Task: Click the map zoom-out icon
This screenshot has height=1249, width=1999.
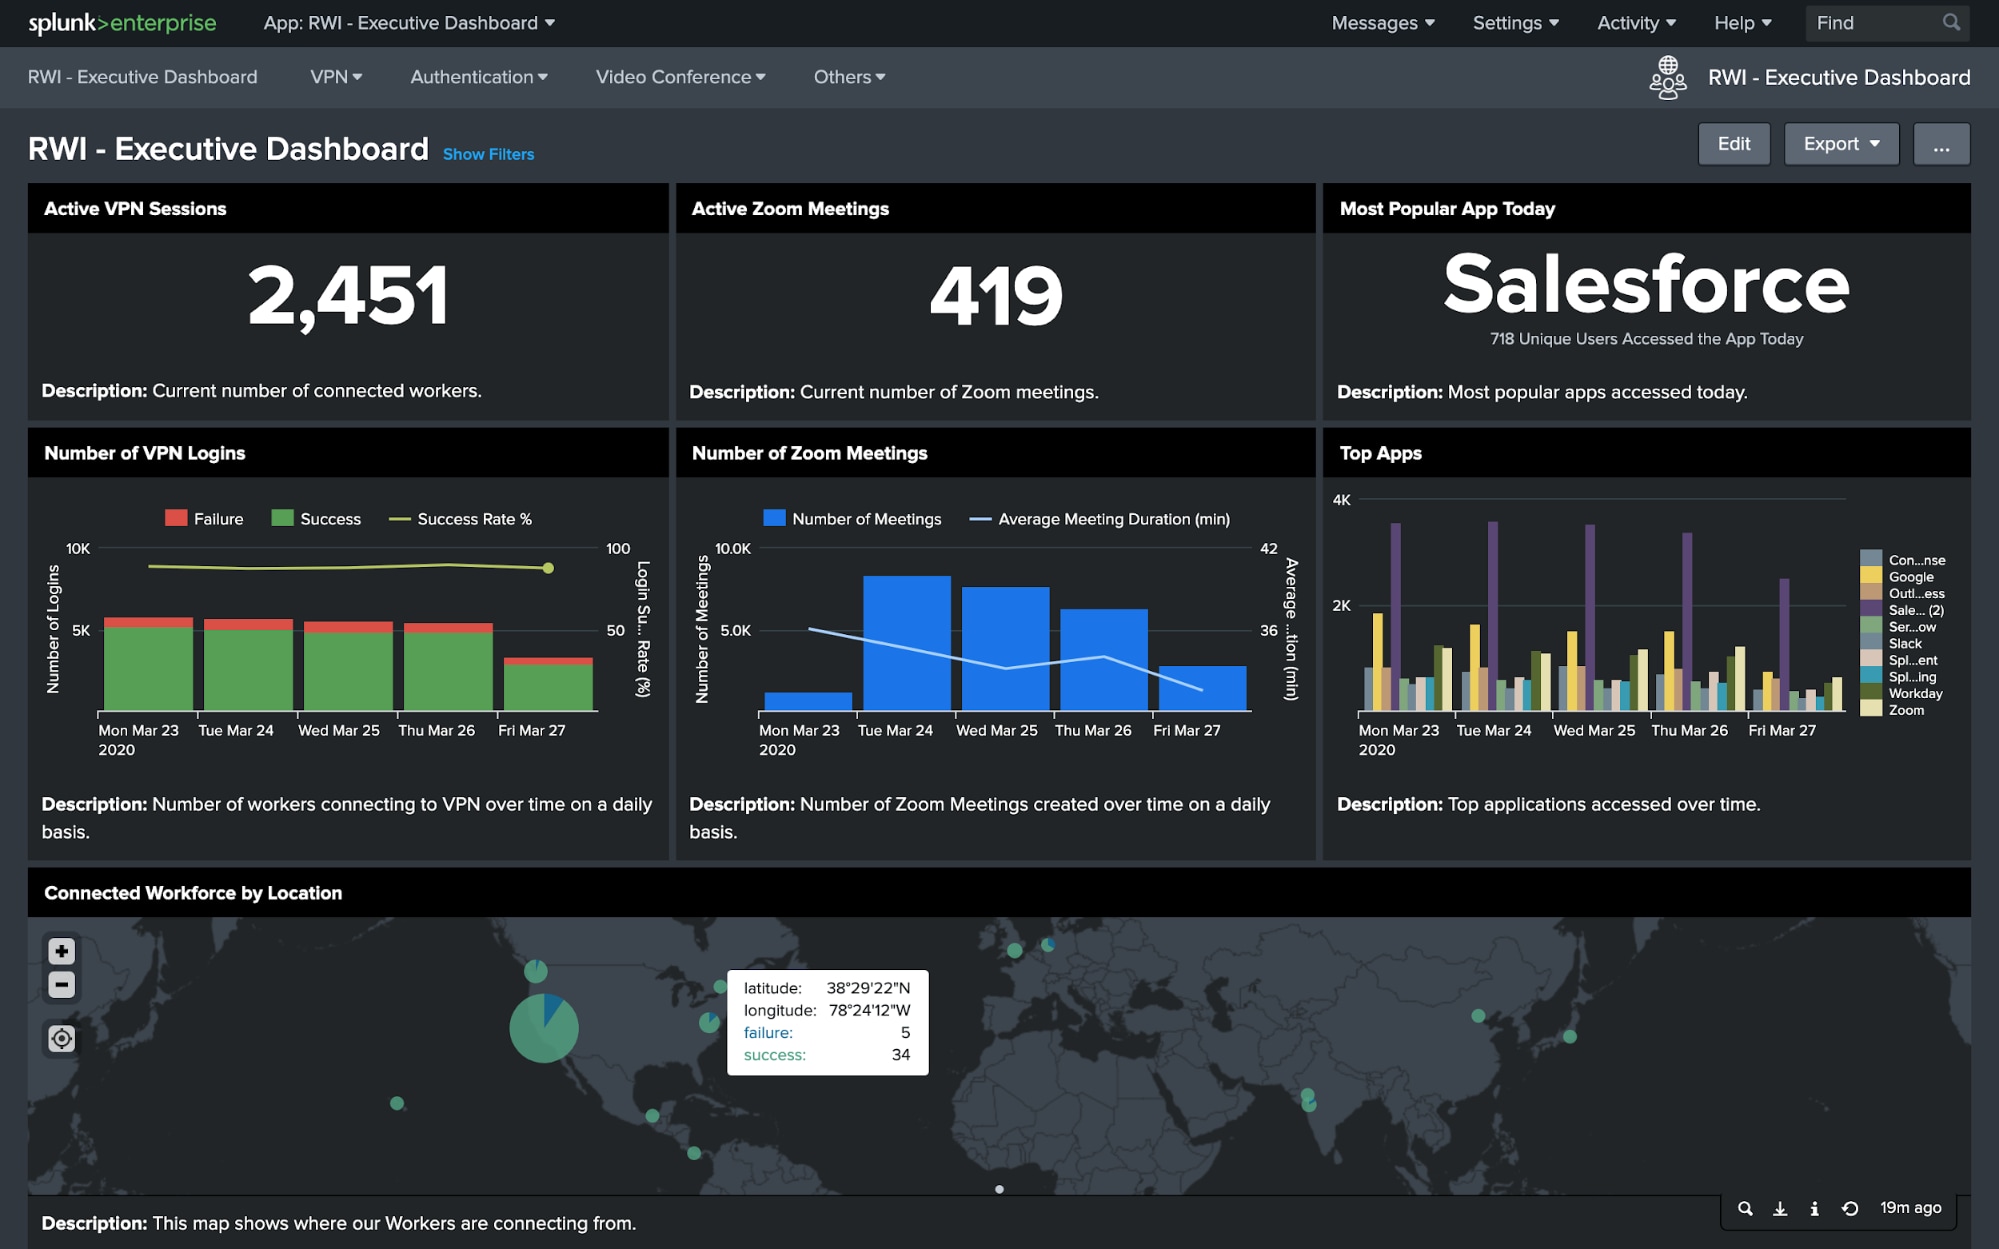Action: pos(60,986)
